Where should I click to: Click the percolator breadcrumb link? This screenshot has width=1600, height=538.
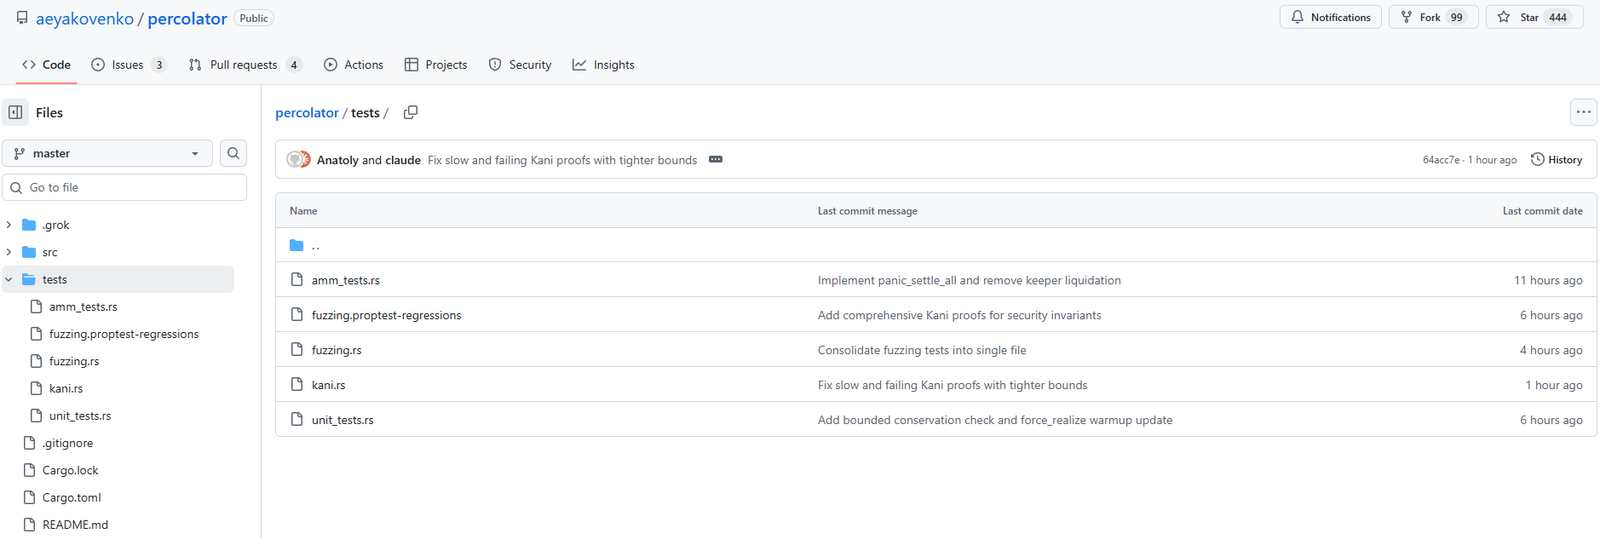click(306, 113)
